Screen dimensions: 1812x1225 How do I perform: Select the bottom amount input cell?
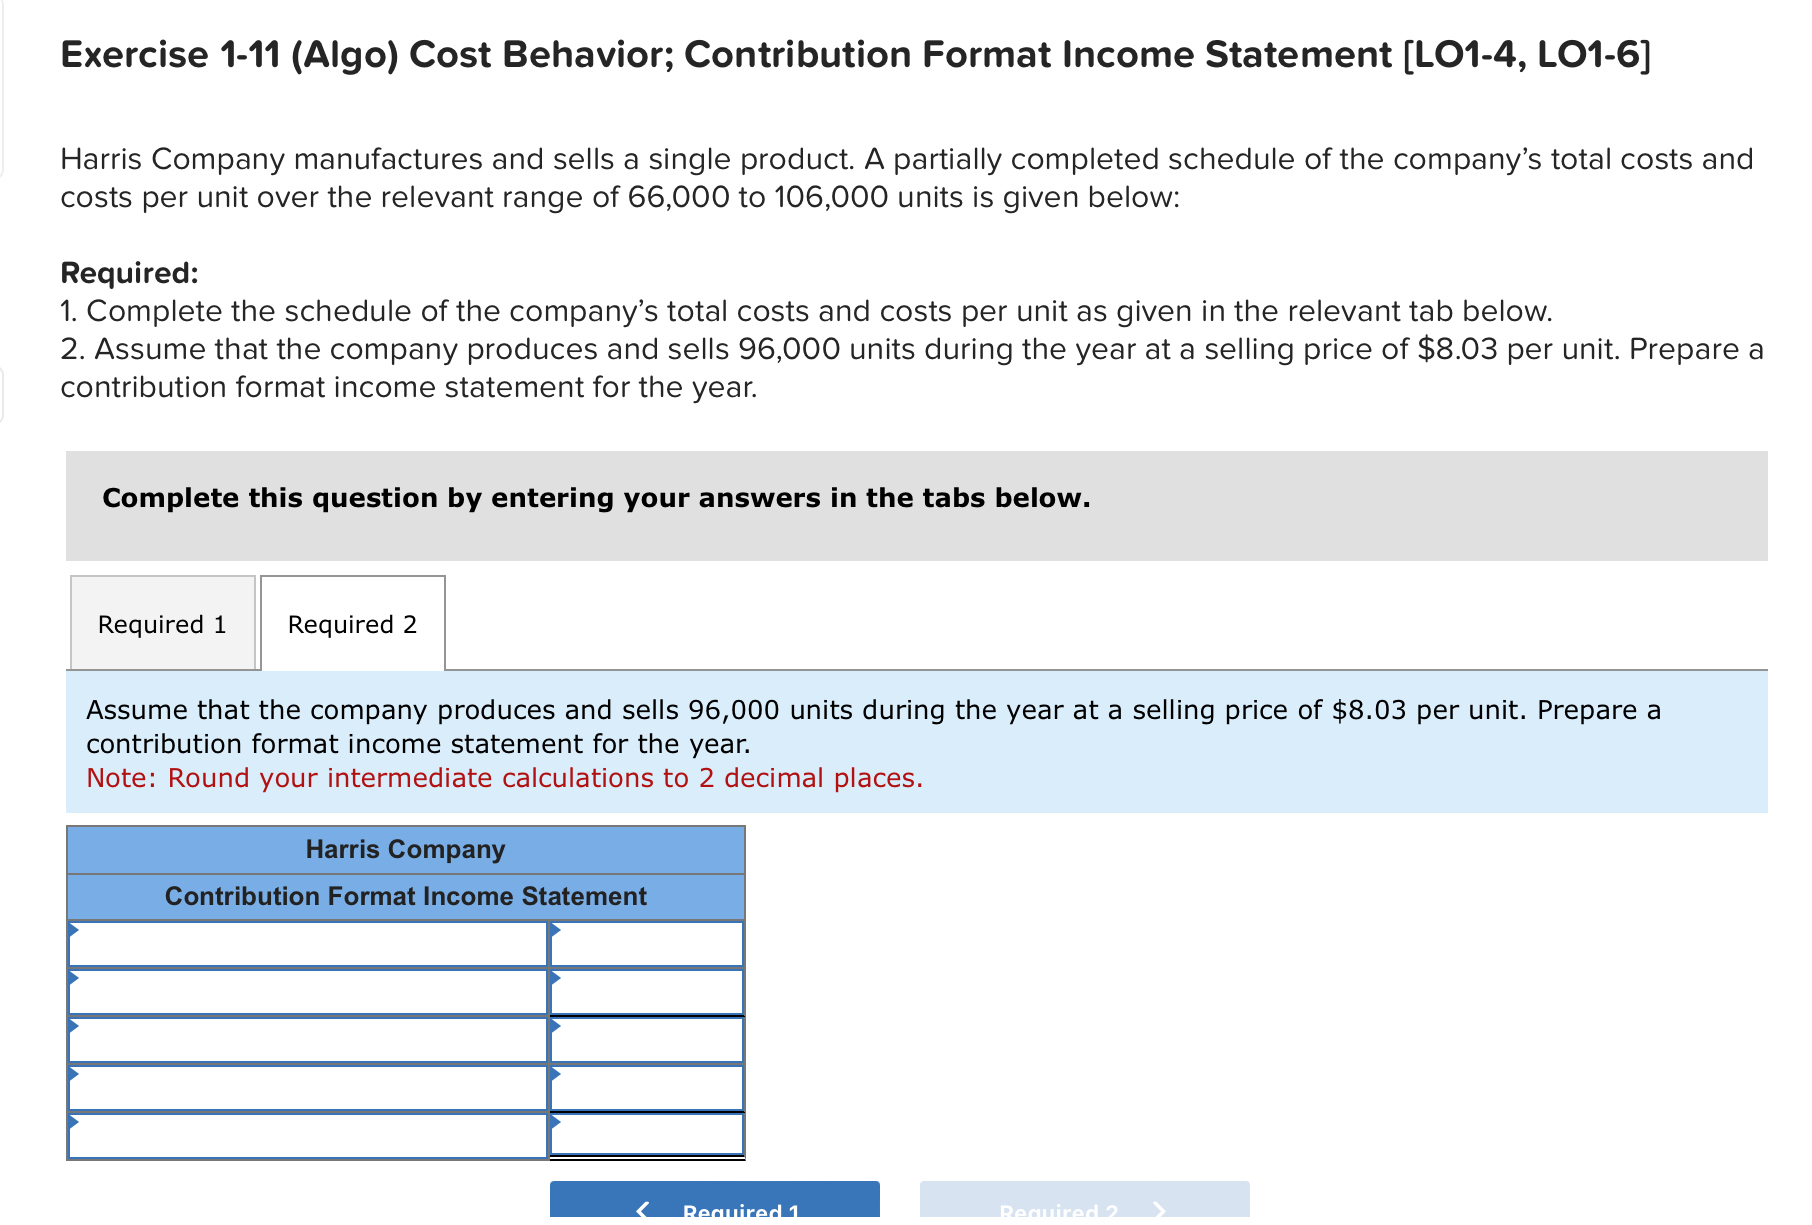[x=648, y=1135]
